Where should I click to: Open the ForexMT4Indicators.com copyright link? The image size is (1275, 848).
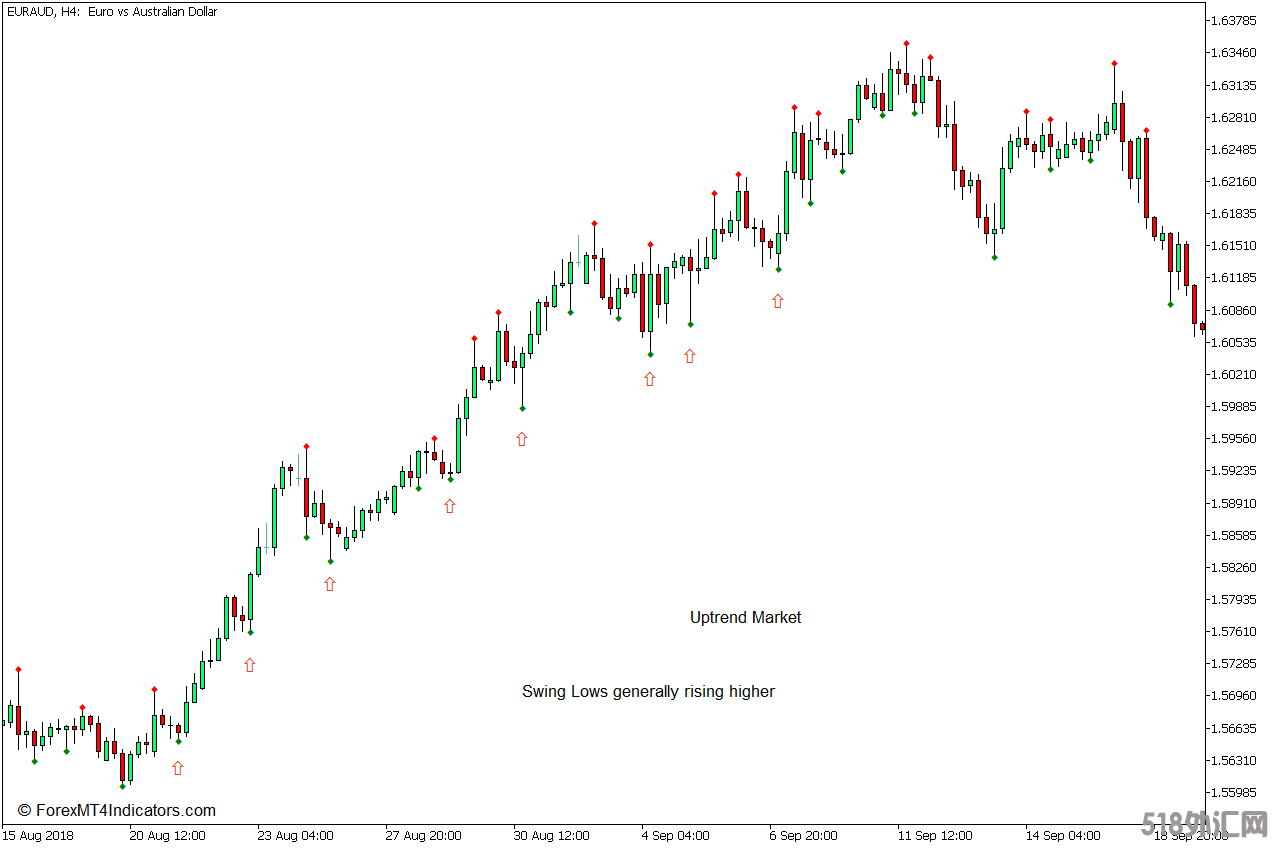[117, 811]
